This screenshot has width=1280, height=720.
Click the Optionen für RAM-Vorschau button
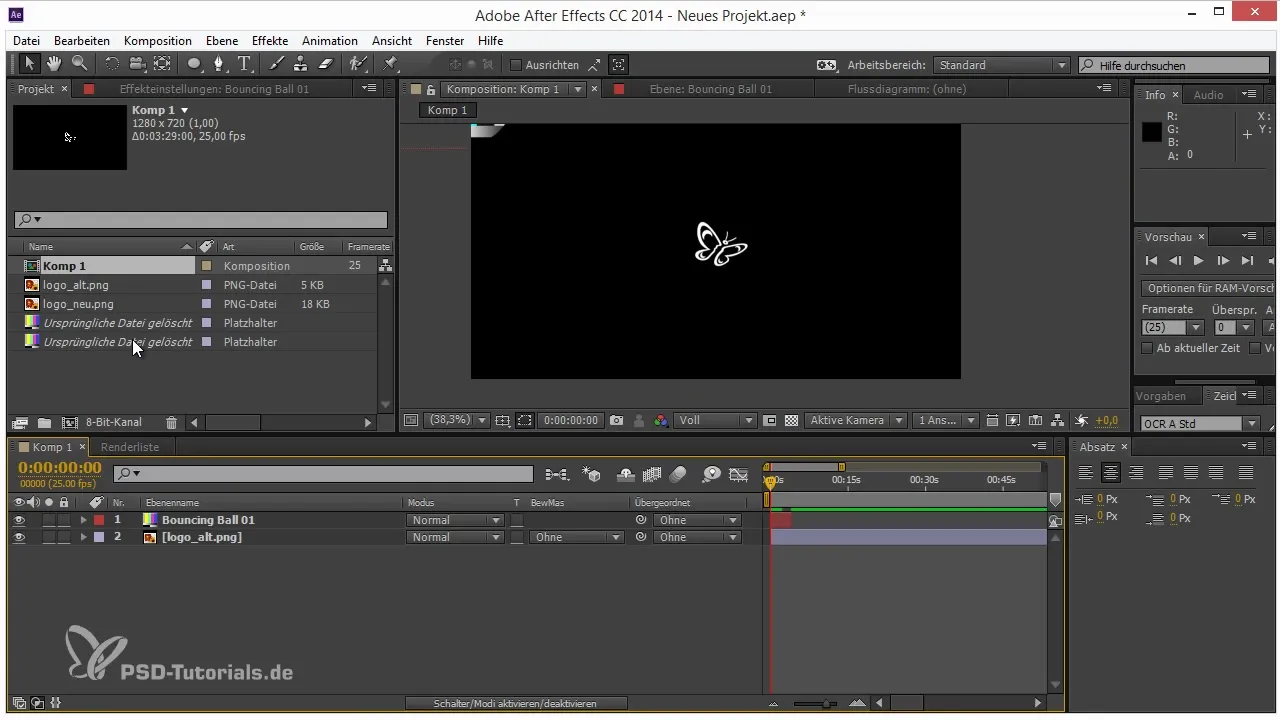click(x=1210, y=288)
